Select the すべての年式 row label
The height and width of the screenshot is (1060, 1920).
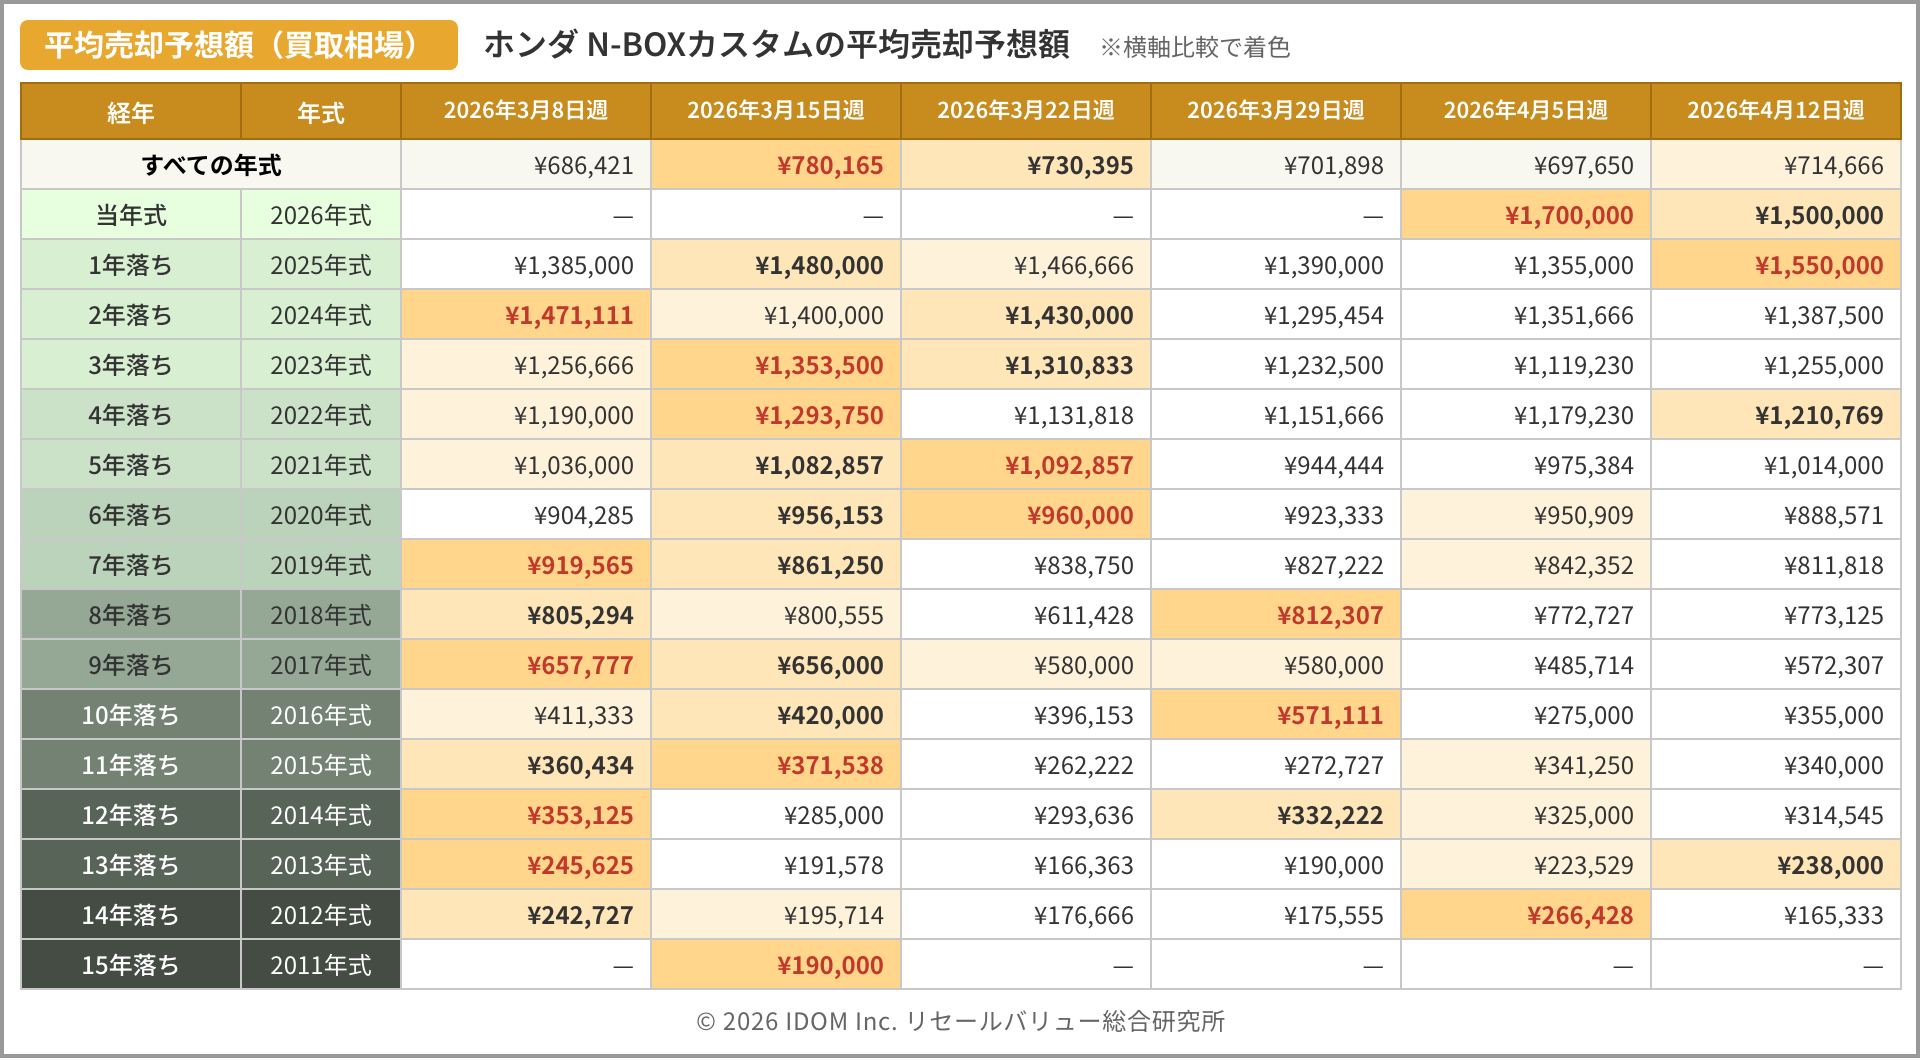tap(211, 165)
